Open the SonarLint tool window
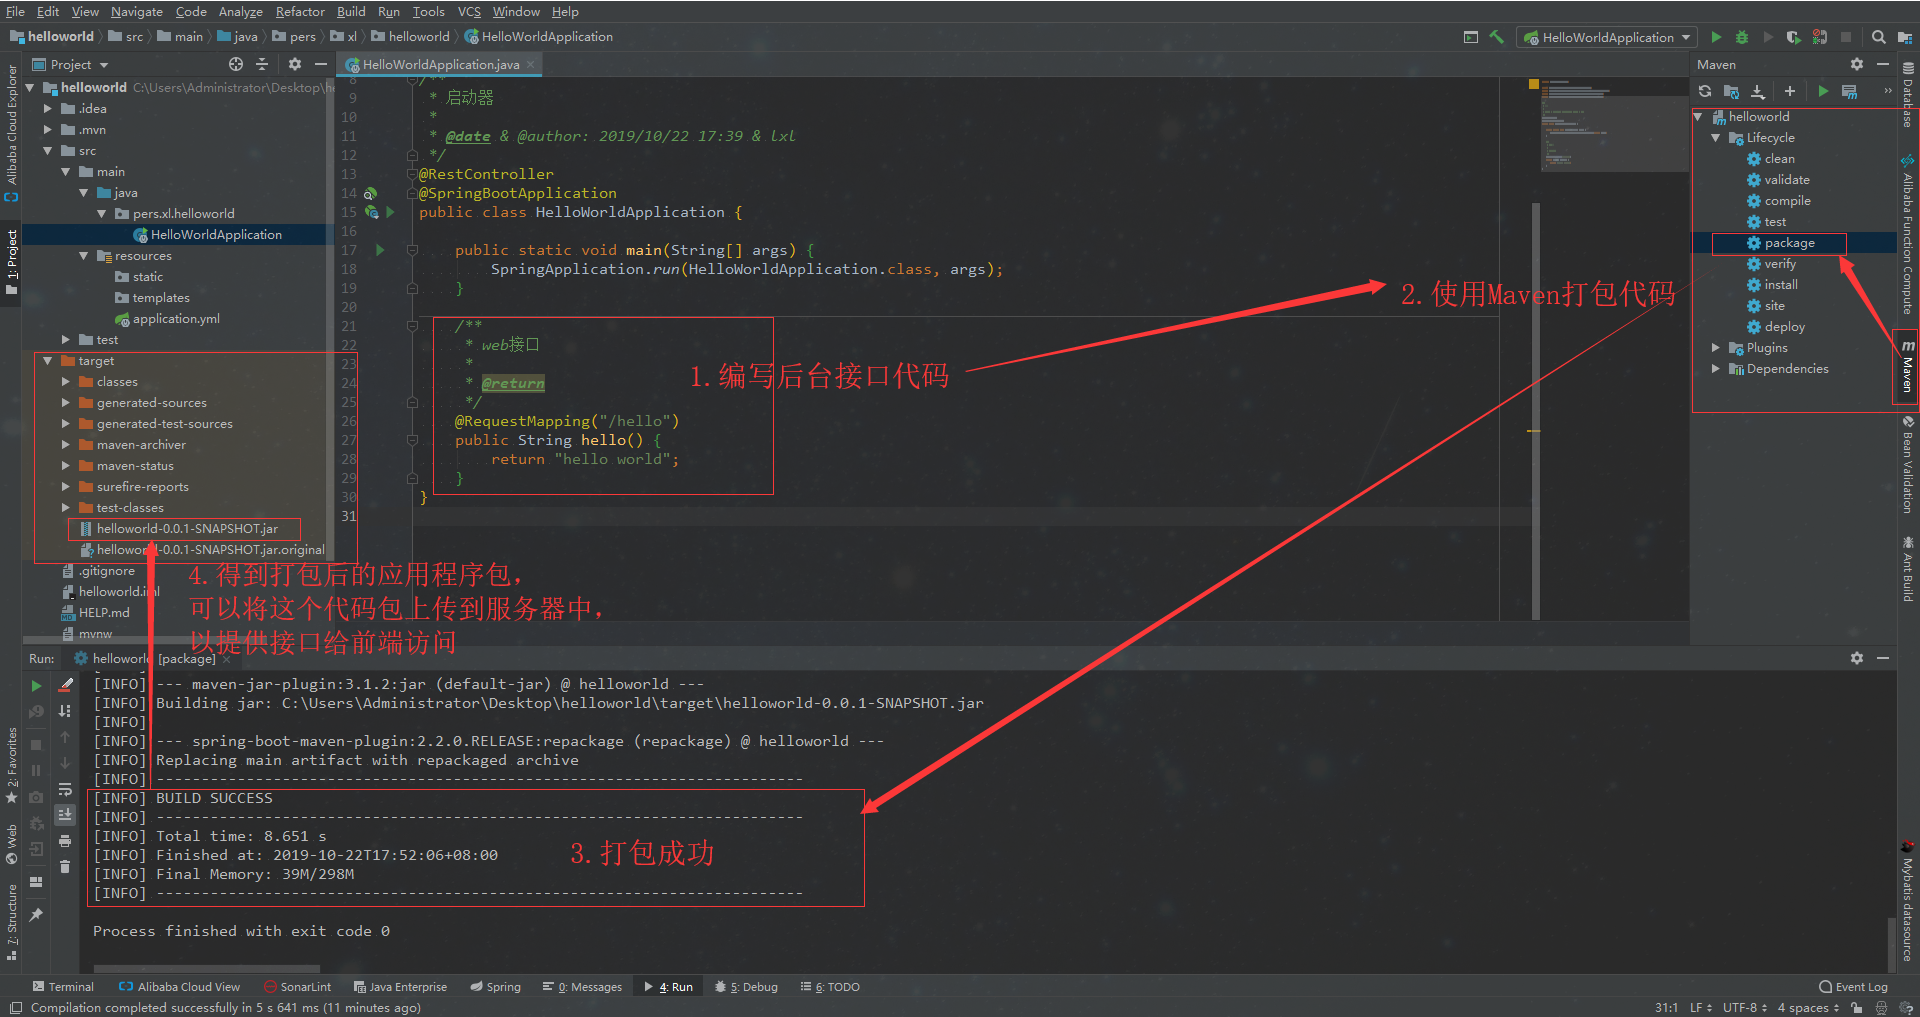 (x=297, y=987)
